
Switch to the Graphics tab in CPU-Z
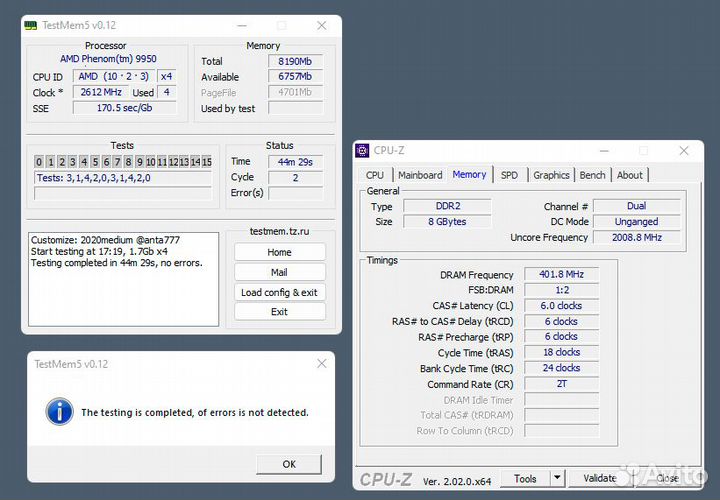pos(551,175)
